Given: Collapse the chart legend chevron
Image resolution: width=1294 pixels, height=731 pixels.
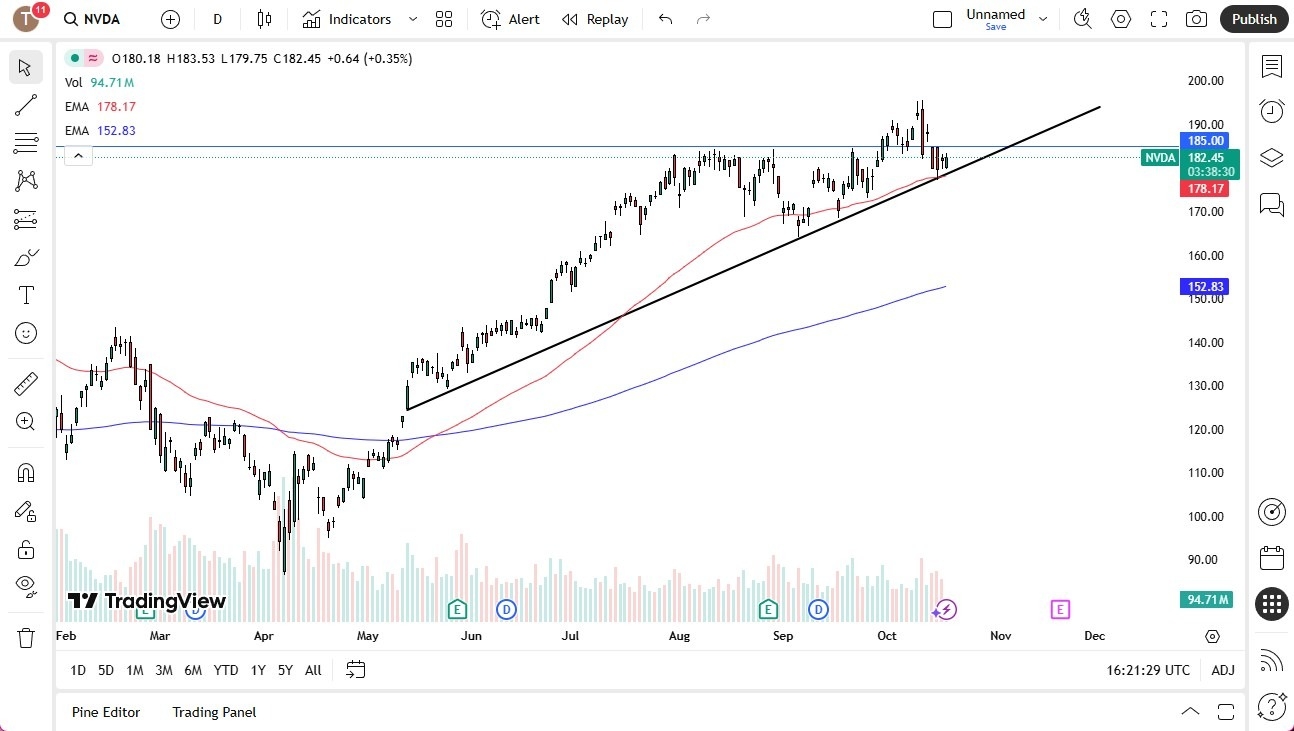Looking at the screenshot, I should pyautogui.click(x=78, y=155).
